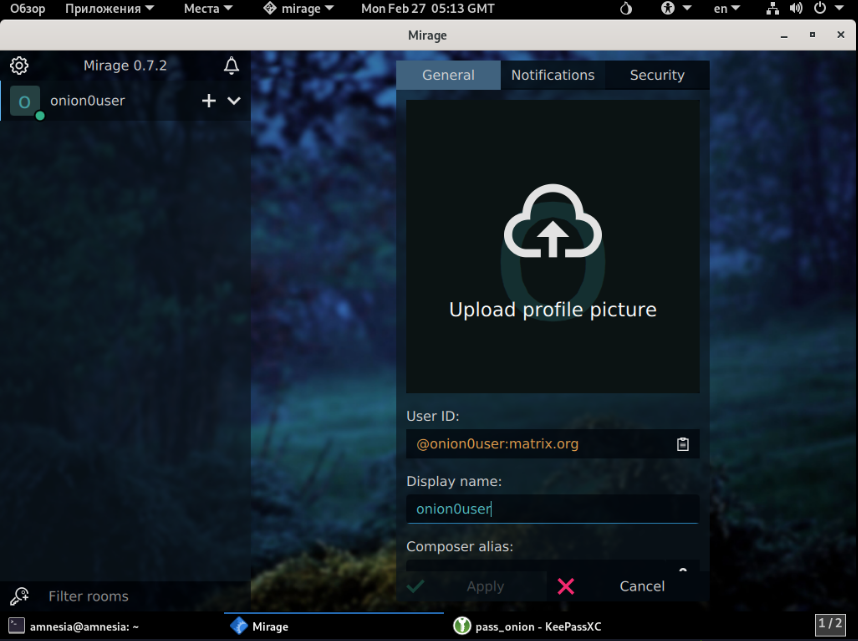Click the notifications bell icon
This screenshot has width=858, height=641.
point(231,66)
